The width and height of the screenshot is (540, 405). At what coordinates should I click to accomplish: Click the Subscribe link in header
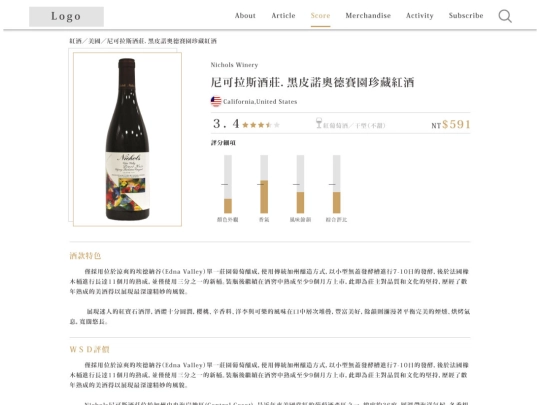pyautogui.click(x=466, y=15)
